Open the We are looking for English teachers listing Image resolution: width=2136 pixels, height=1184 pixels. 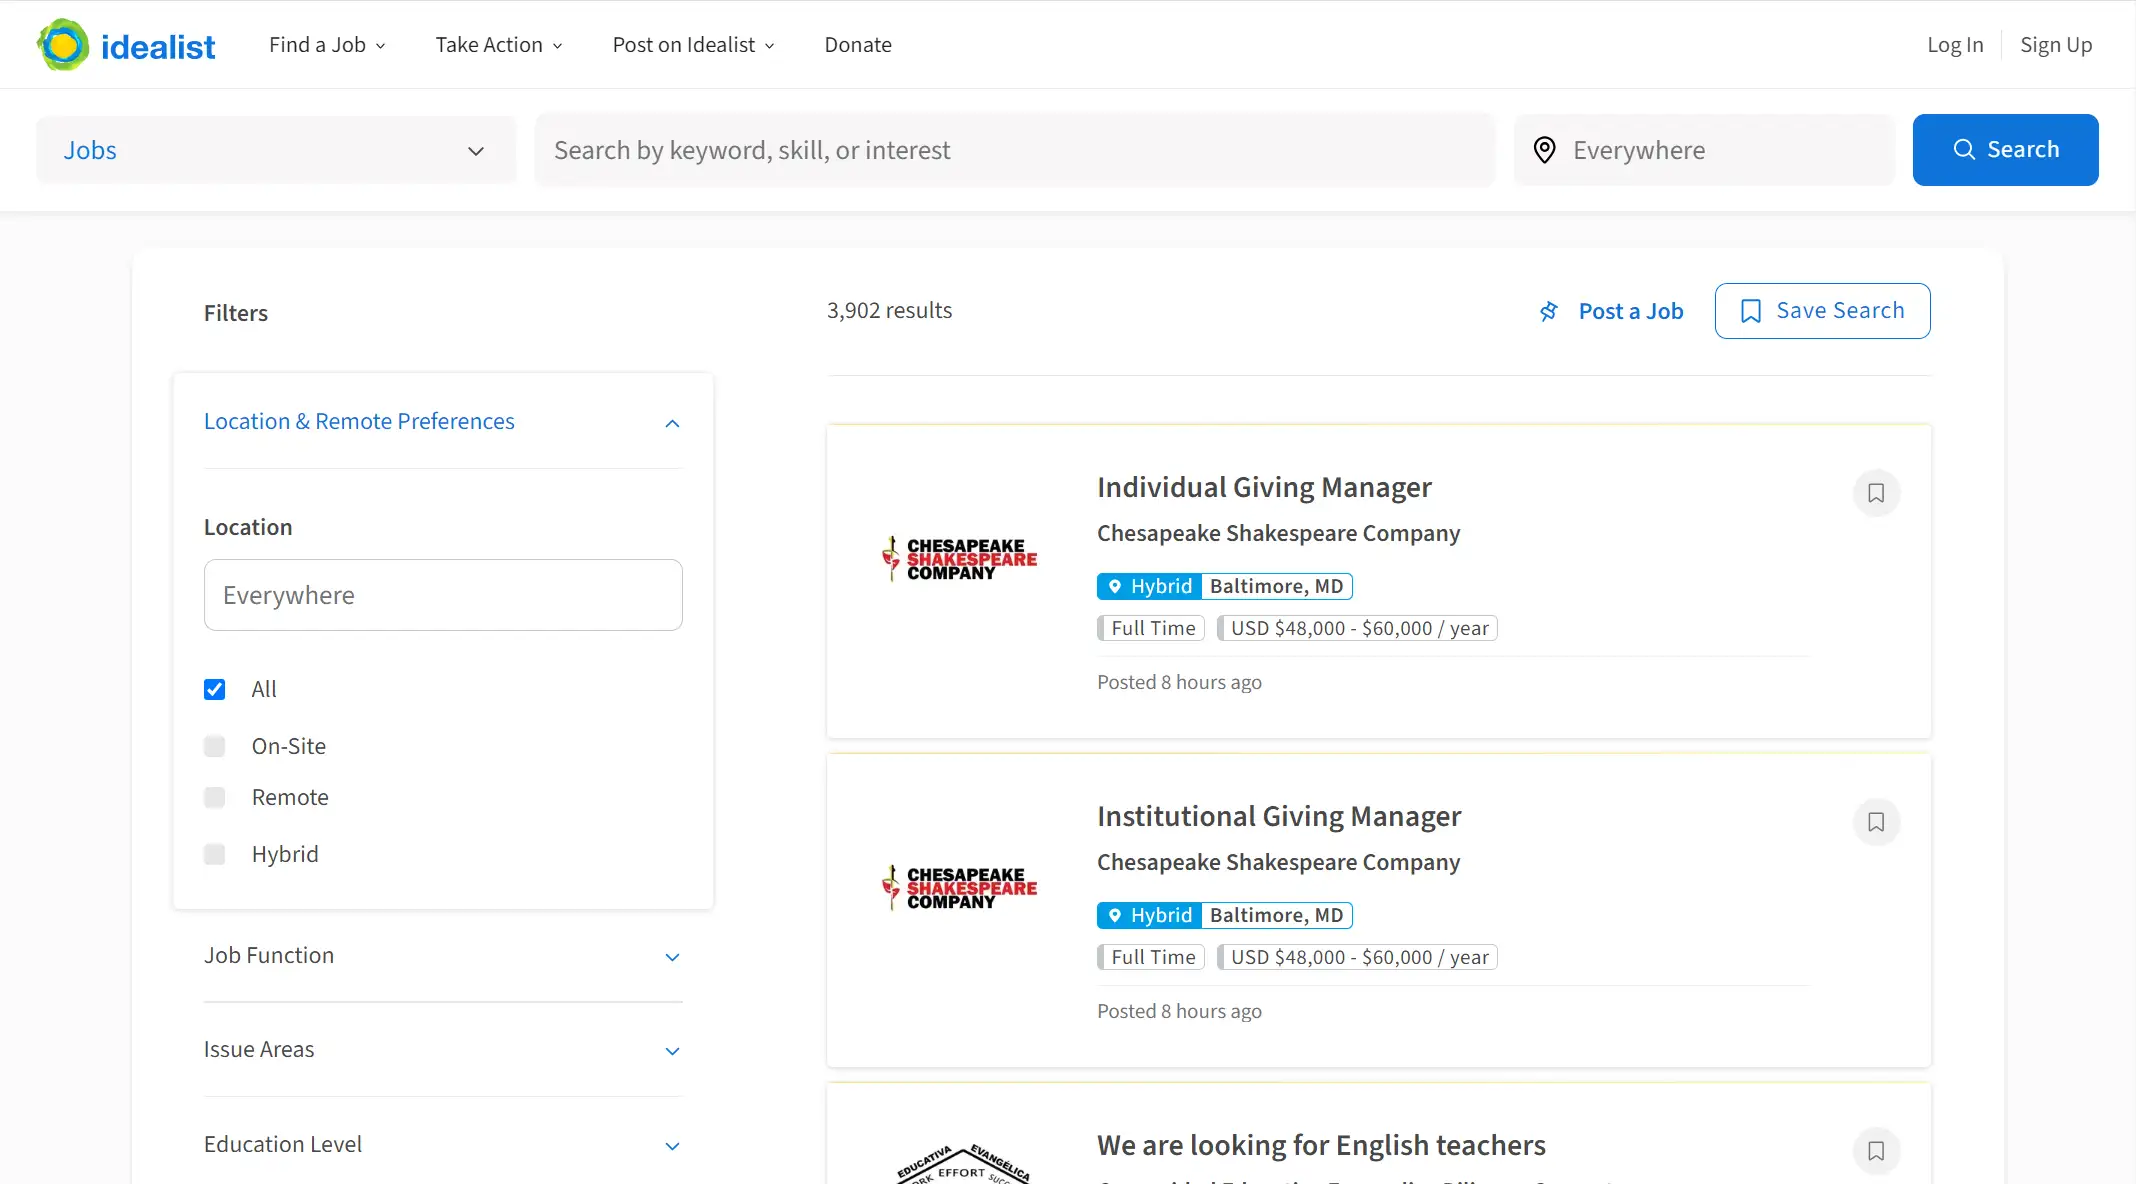(1321, 1146)
